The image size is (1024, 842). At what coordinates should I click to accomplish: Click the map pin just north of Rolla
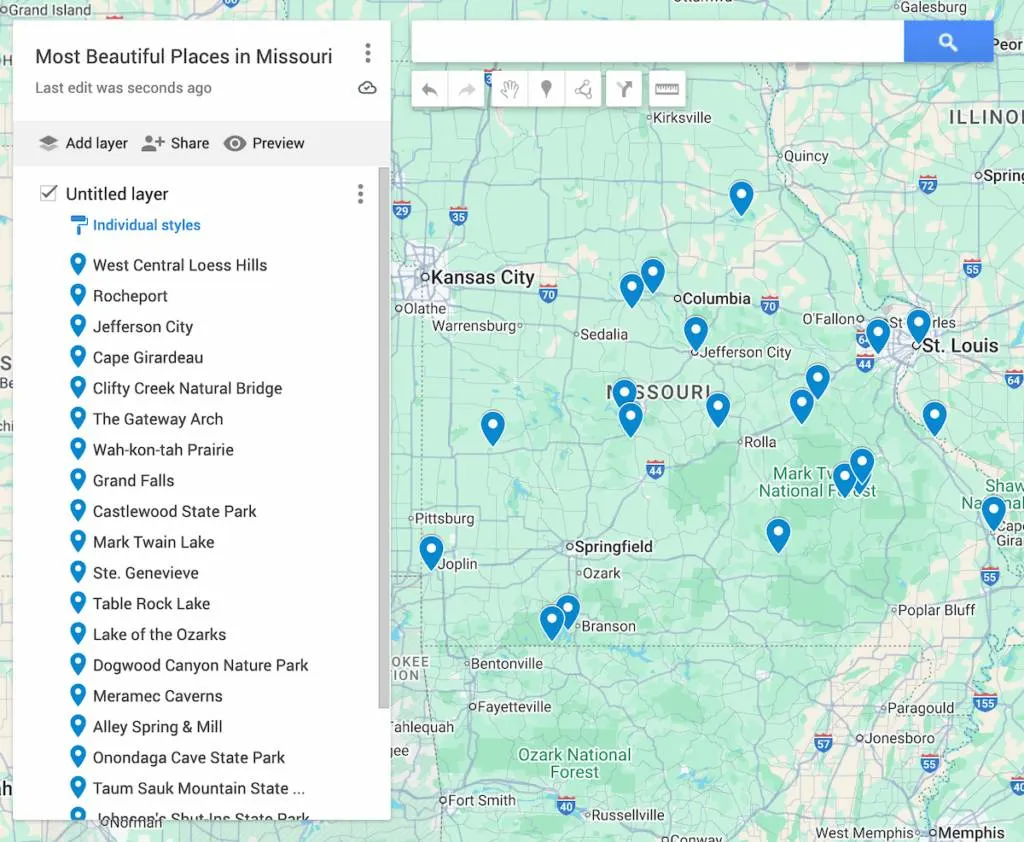[x=718, y=410]
